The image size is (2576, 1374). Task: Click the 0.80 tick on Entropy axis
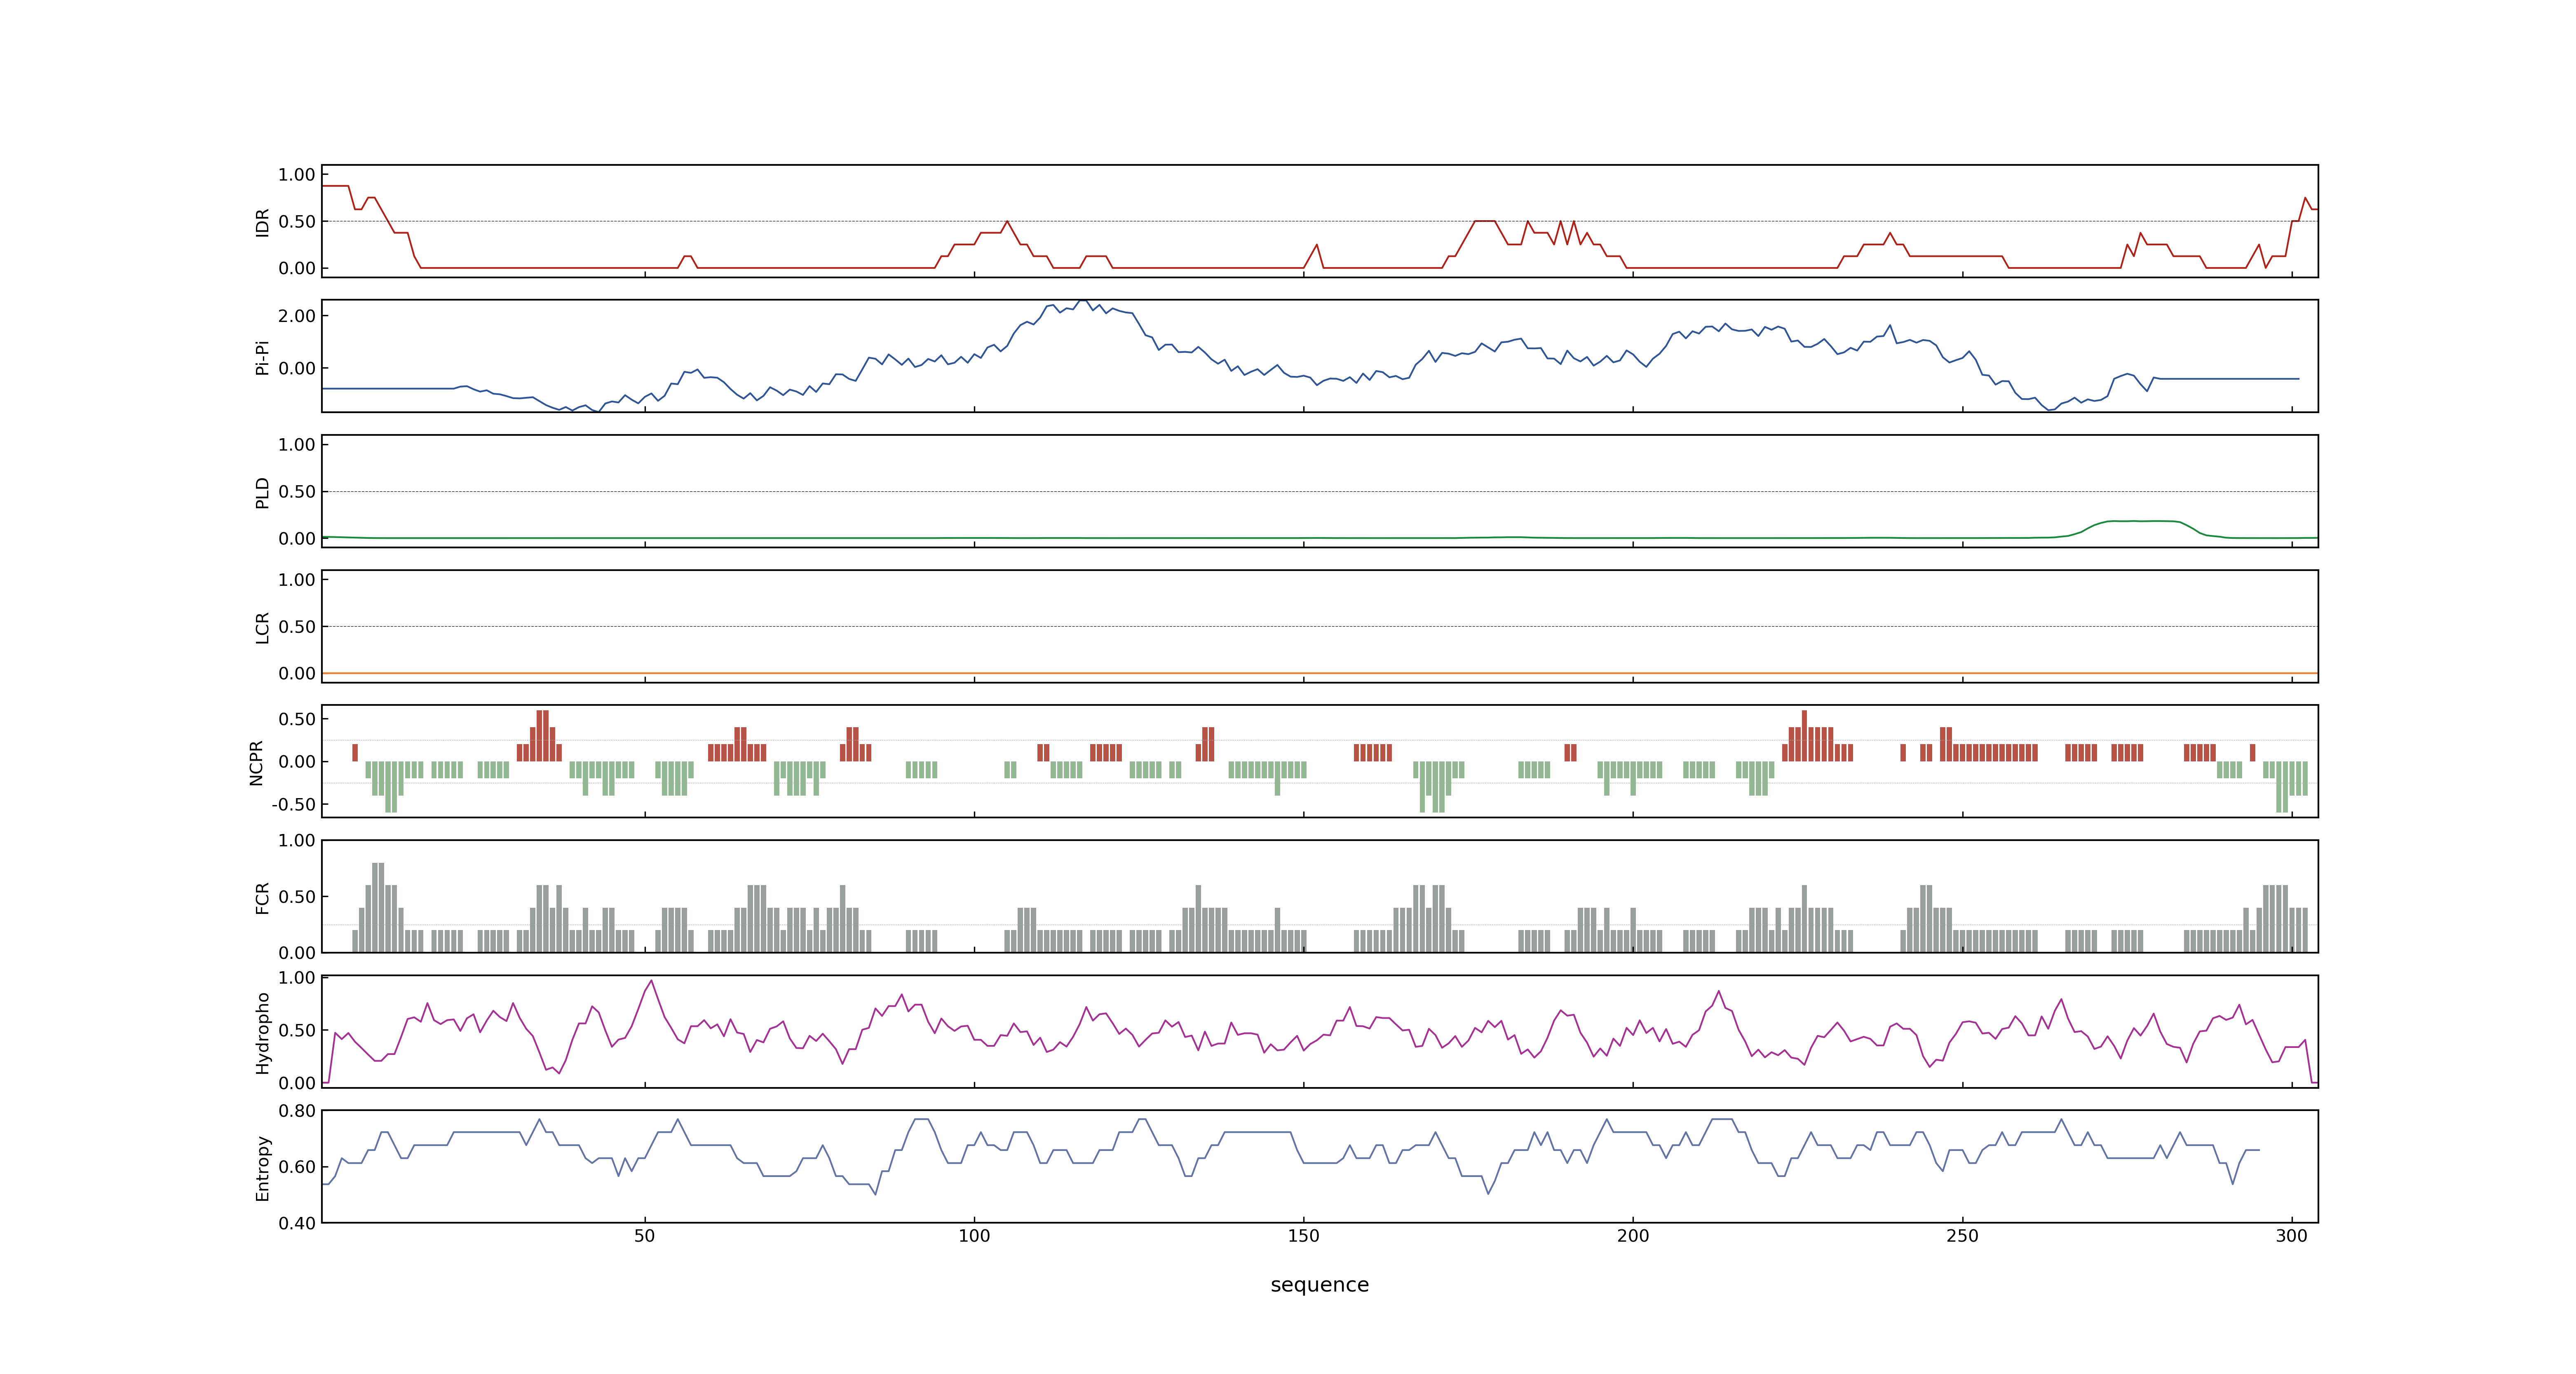[297, 1111]
